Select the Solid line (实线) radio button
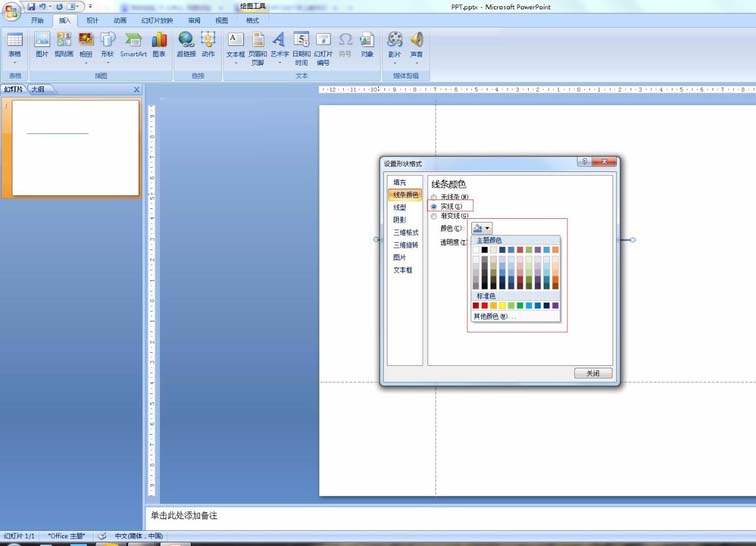This screenshot has height=546, width=756. (x=434, y=206)
